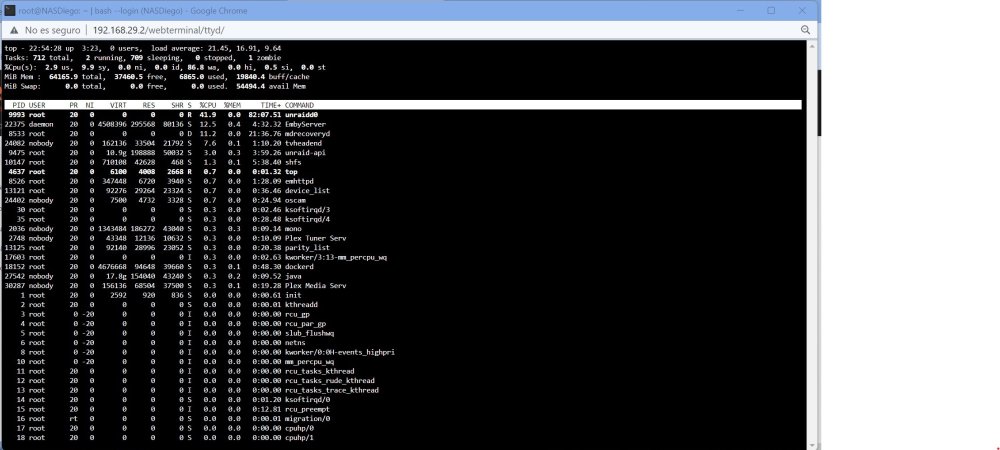Click the terminal scrollbar down arrow
Viewport: 1000px width, 450px height.
click(811, 446)
